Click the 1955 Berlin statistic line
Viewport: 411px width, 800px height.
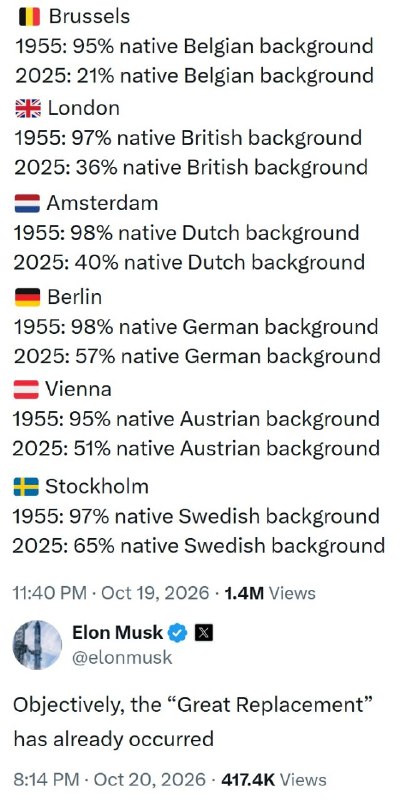(196, 327)
